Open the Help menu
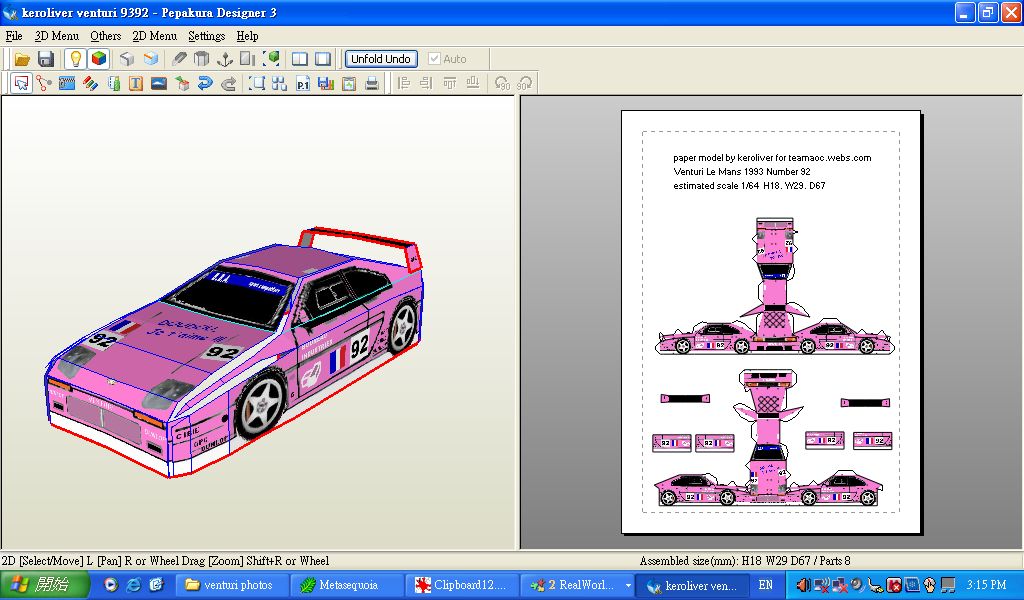The height and width of the screenshot is (600, 1024). (248, 36)
